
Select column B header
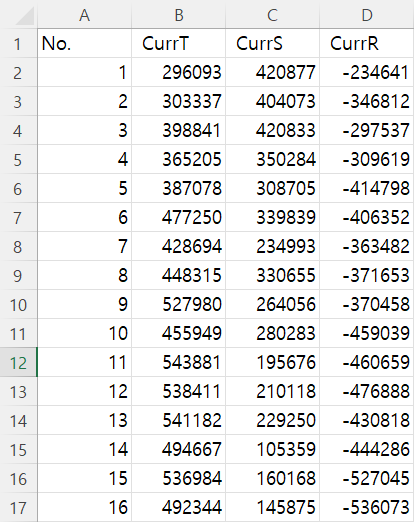[x=179, y=14]
